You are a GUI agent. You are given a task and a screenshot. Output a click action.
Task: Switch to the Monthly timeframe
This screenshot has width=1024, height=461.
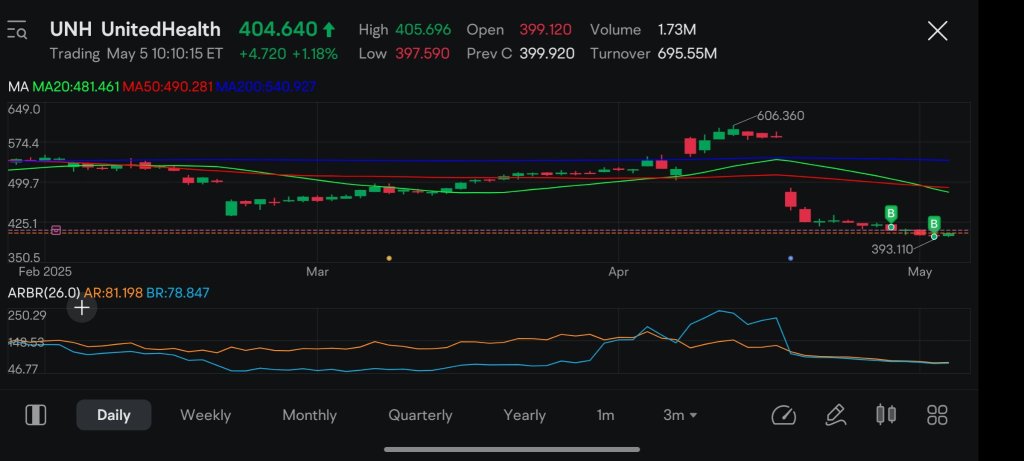pyautogui.click(x=309, y=415)
